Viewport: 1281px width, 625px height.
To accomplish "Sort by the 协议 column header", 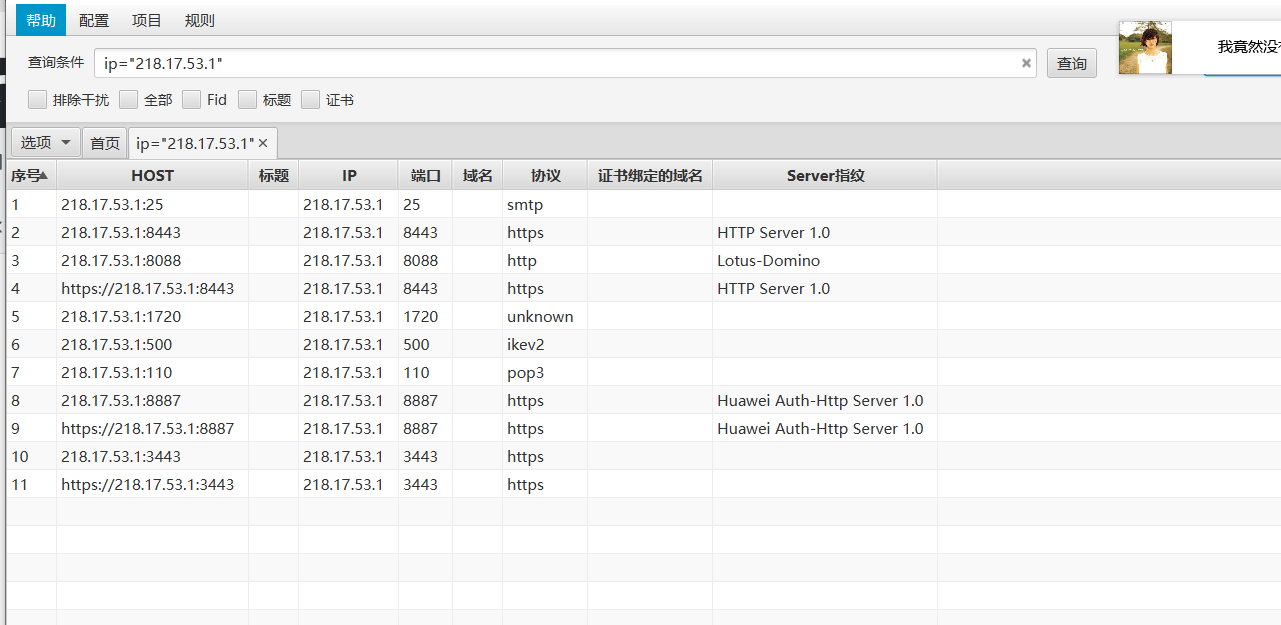I will 545,176.
